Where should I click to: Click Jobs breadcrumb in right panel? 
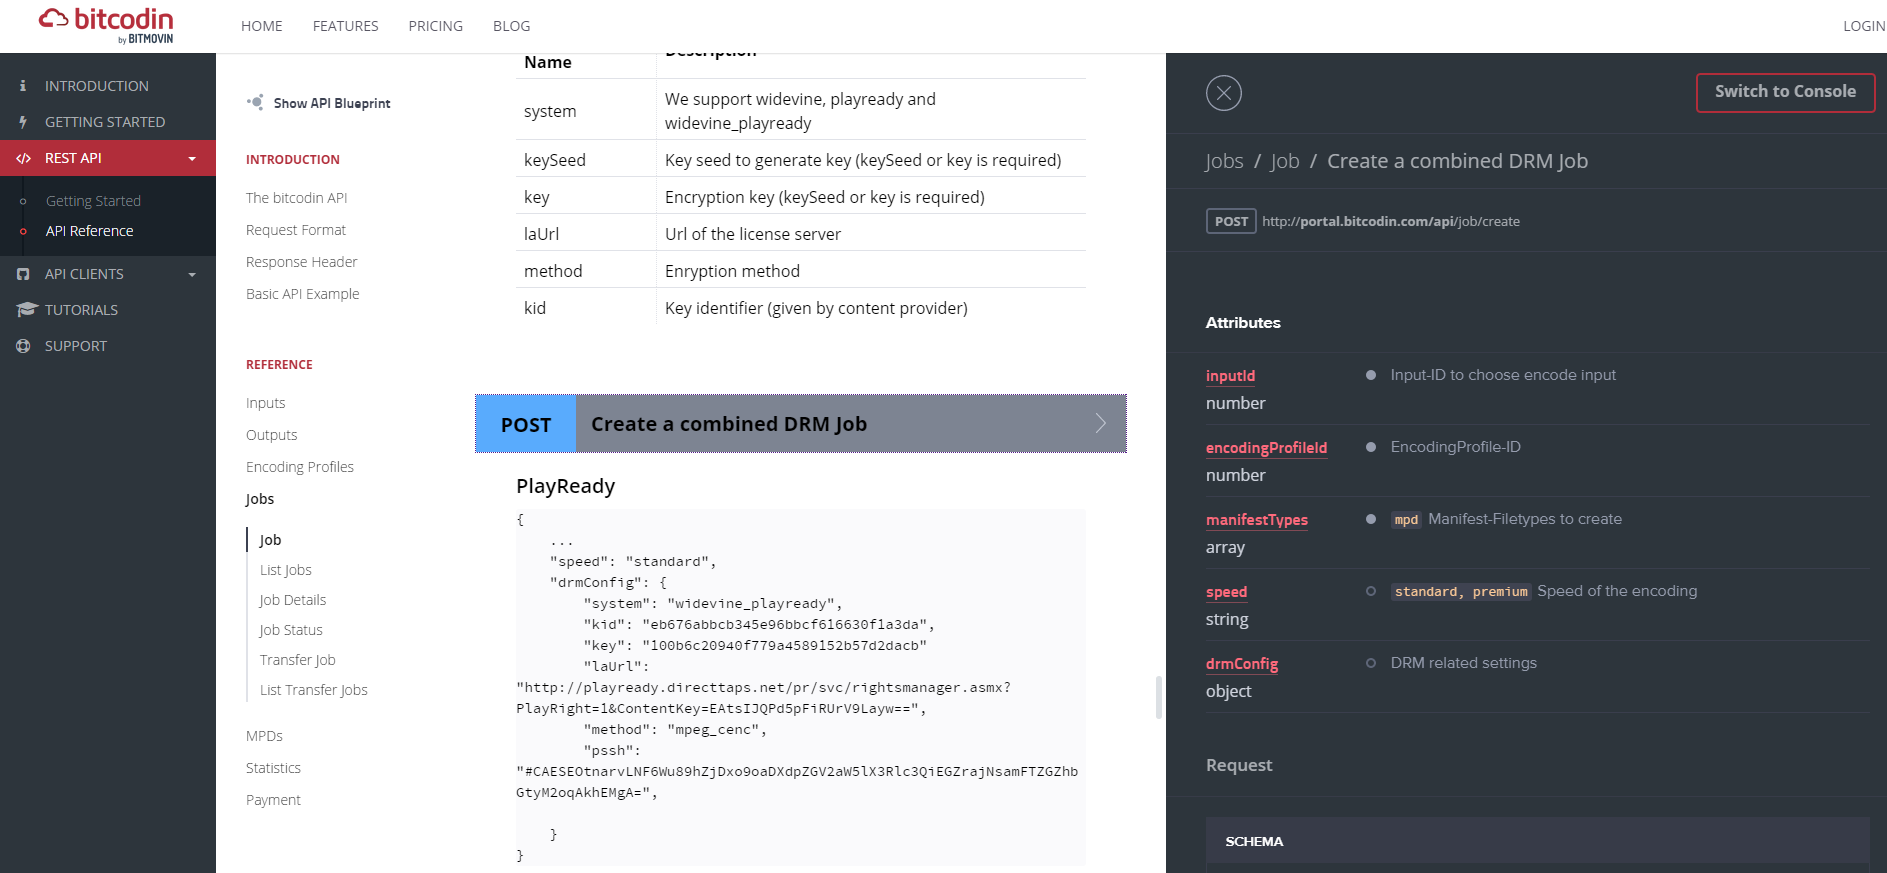click(1225, 161)
